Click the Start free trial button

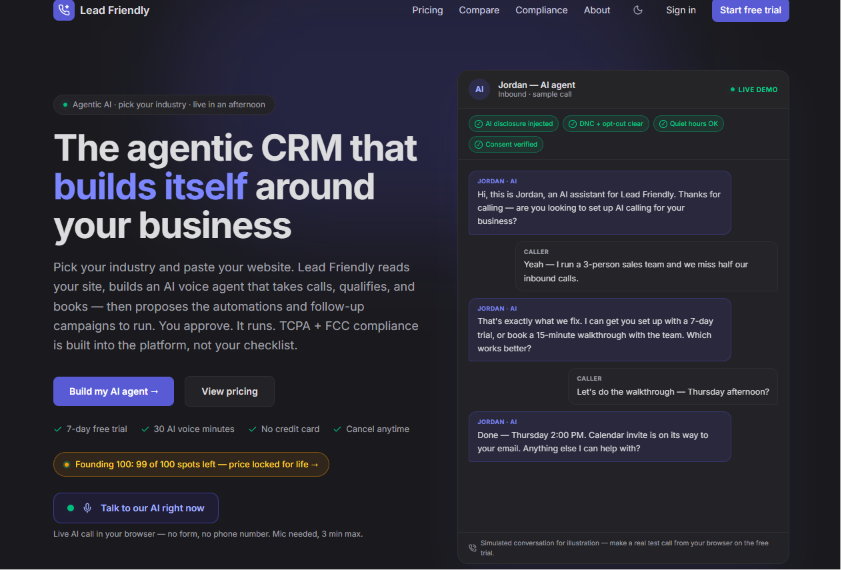[750, 10]
